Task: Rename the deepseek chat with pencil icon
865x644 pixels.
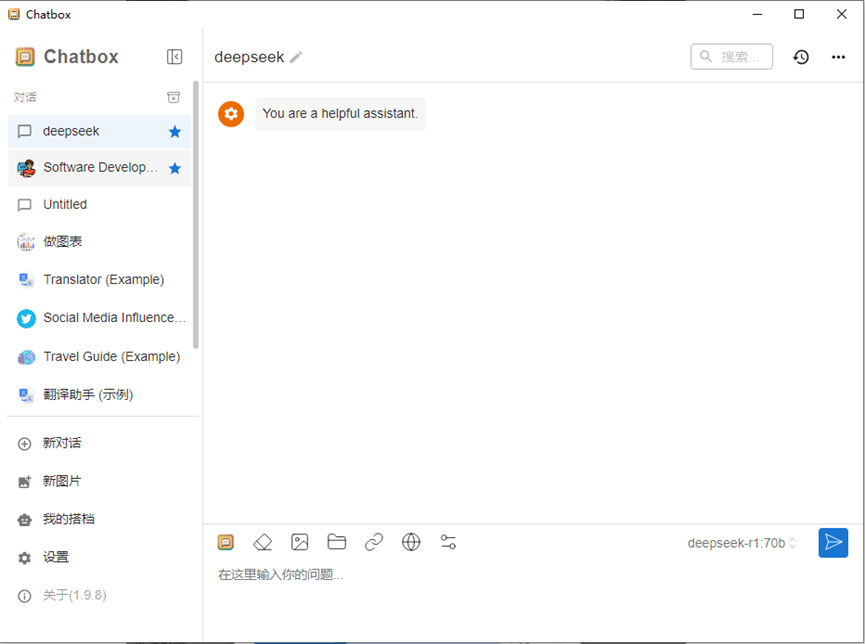Action: pos(293,57)
